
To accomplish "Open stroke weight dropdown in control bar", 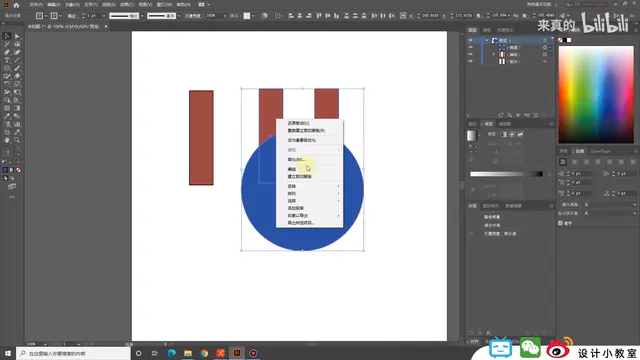I will 103,16.
